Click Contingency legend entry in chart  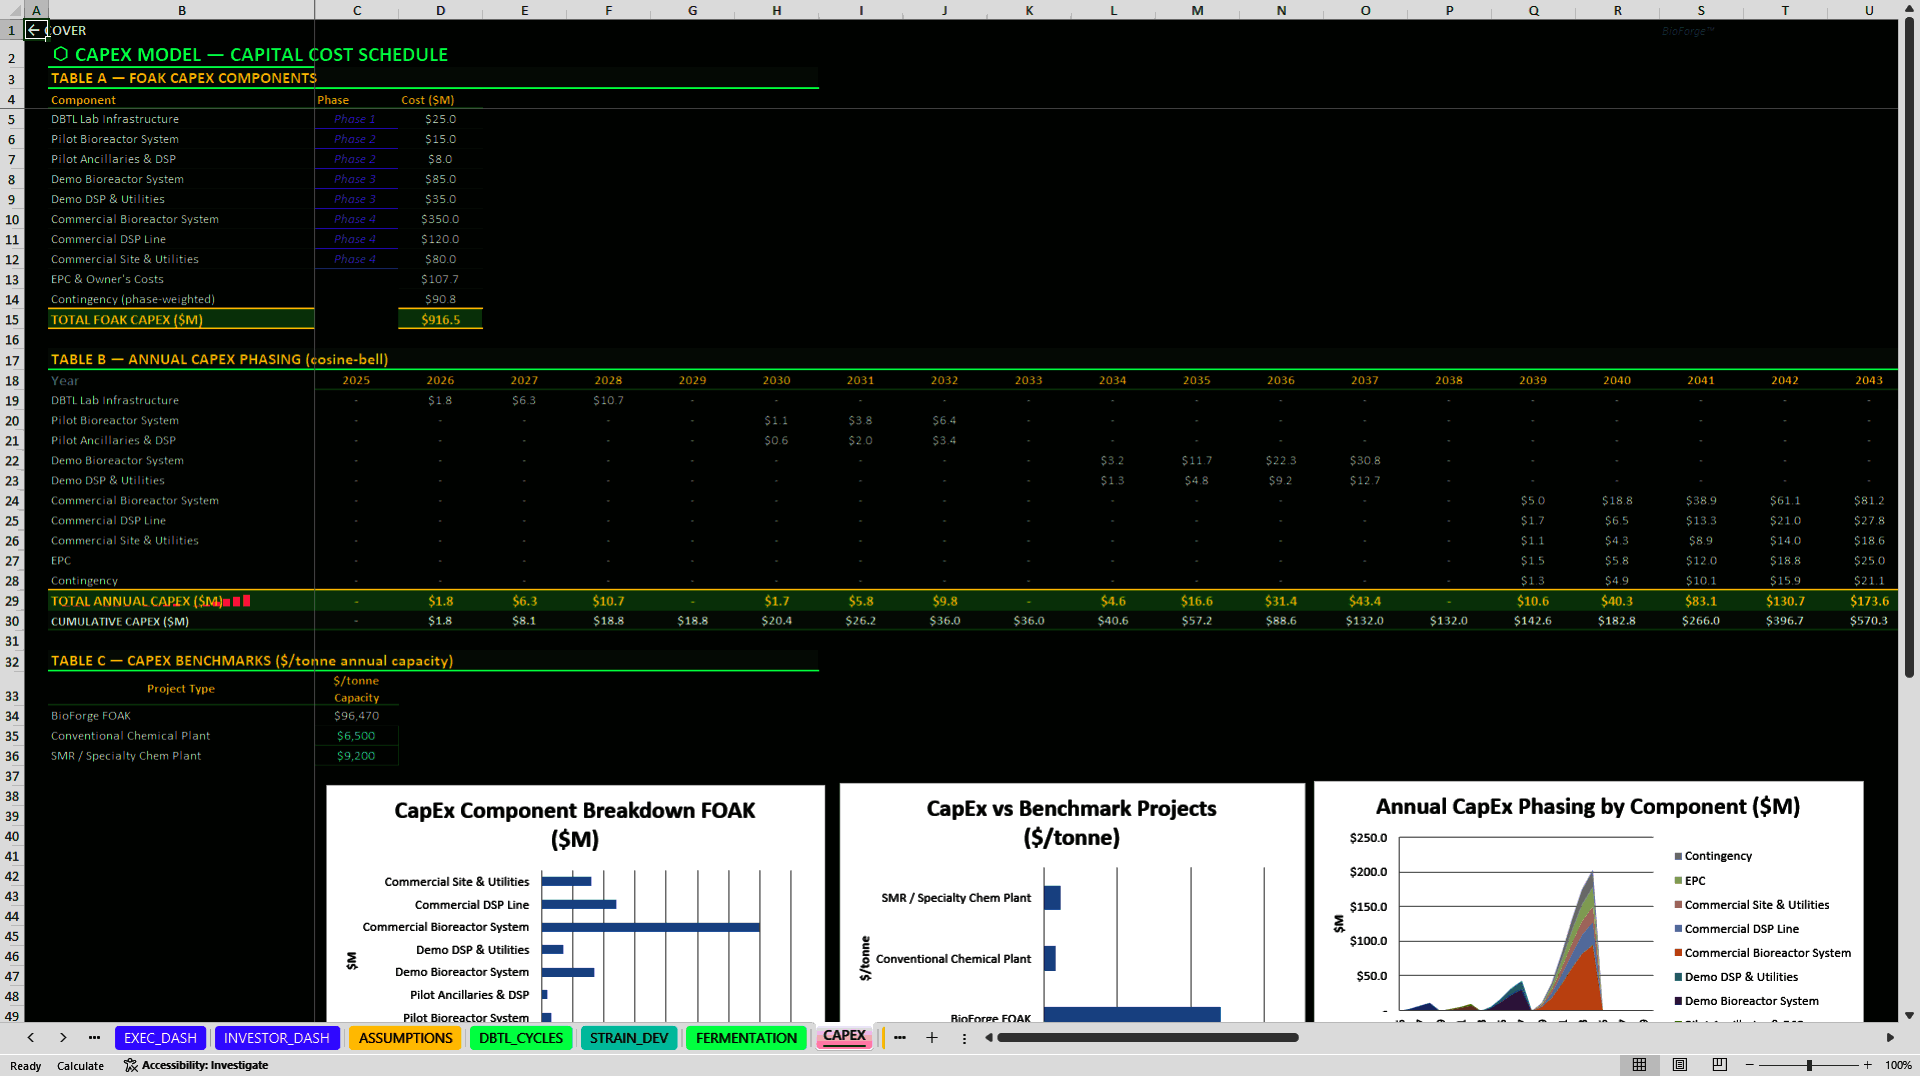point(1713,856)
